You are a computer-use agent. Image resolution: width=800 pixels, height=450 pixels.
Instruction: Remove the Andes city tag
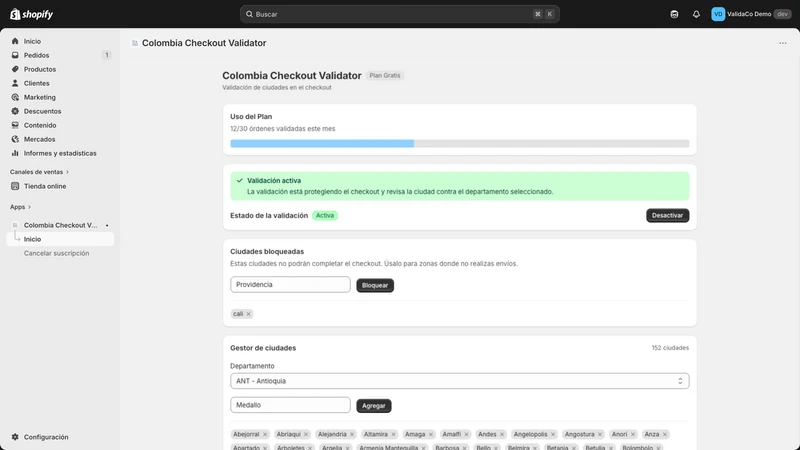(x=502, y=435)
